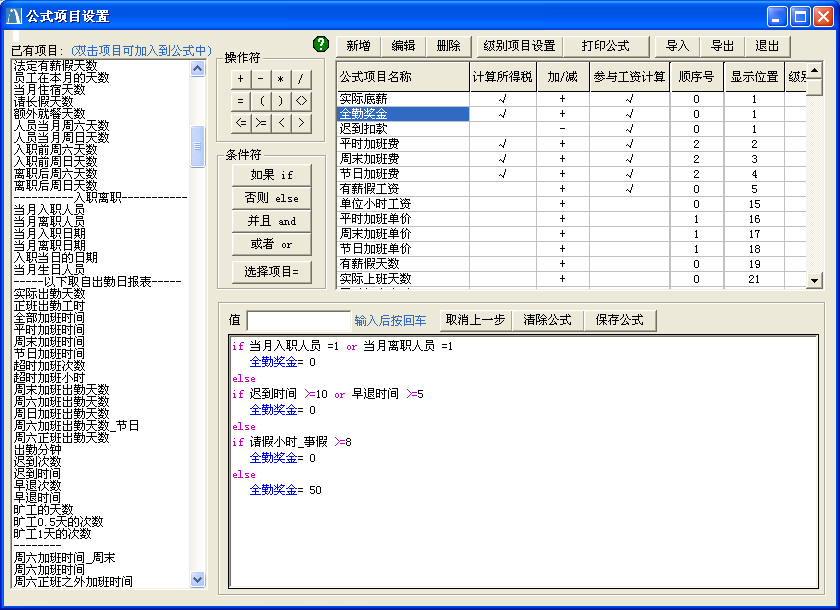
Task: Click formula table scrollbar down arrow
Action: (x=814, y=280)
